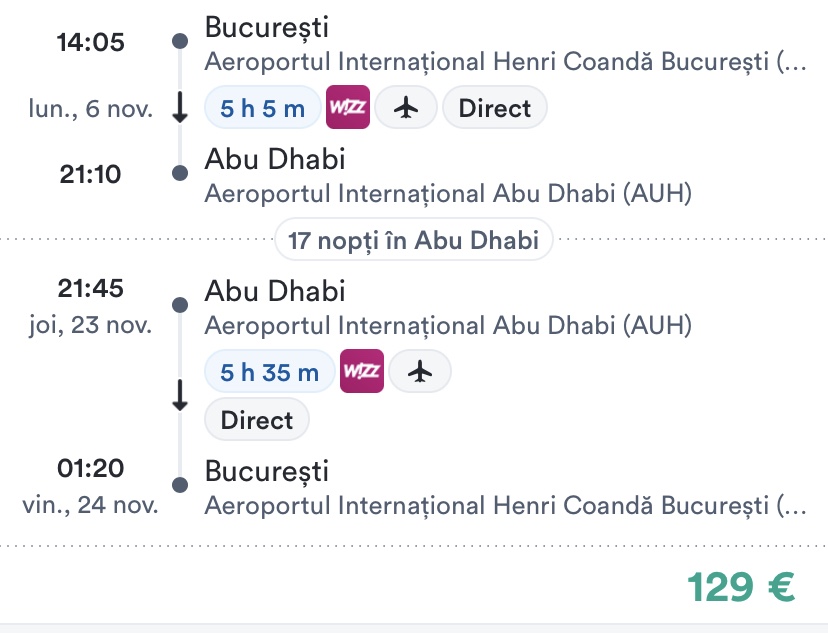Click the outbound flight down arrow
This screenshot has width=828, height=633.
(180, 108)
